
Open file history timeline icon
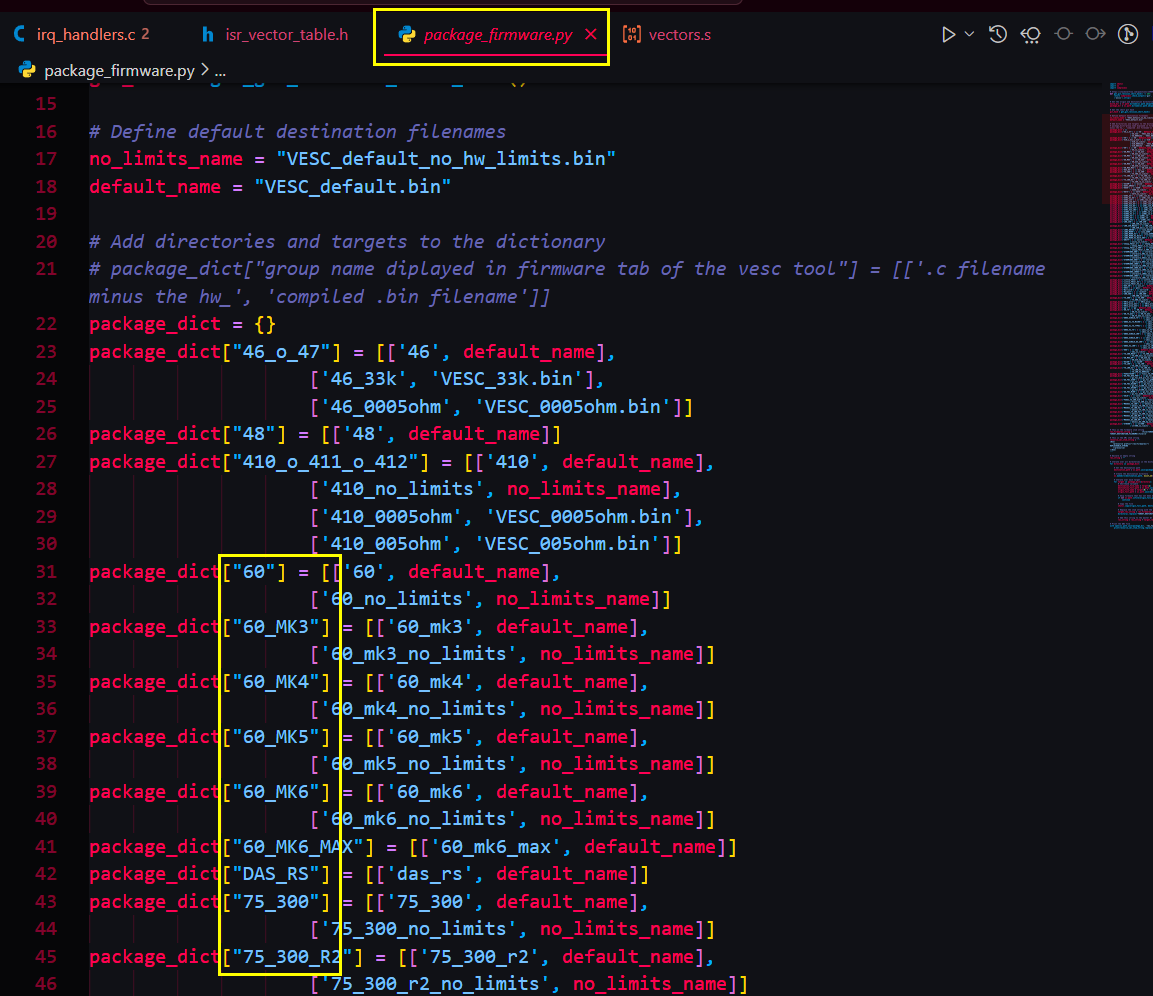[x=998, y=35]
